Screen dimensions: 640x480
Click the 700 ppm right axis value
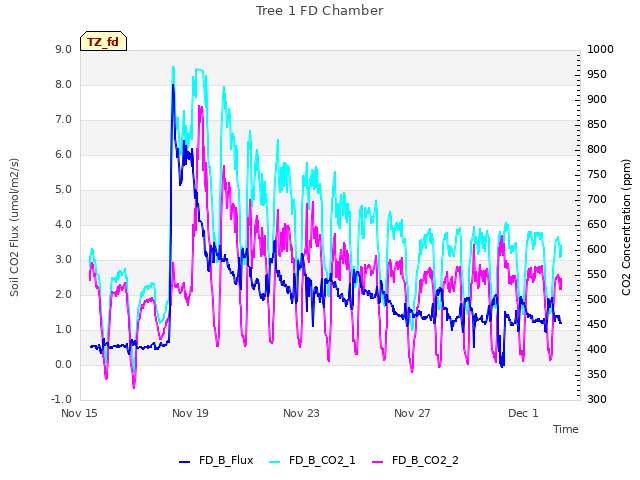point(597,200)
